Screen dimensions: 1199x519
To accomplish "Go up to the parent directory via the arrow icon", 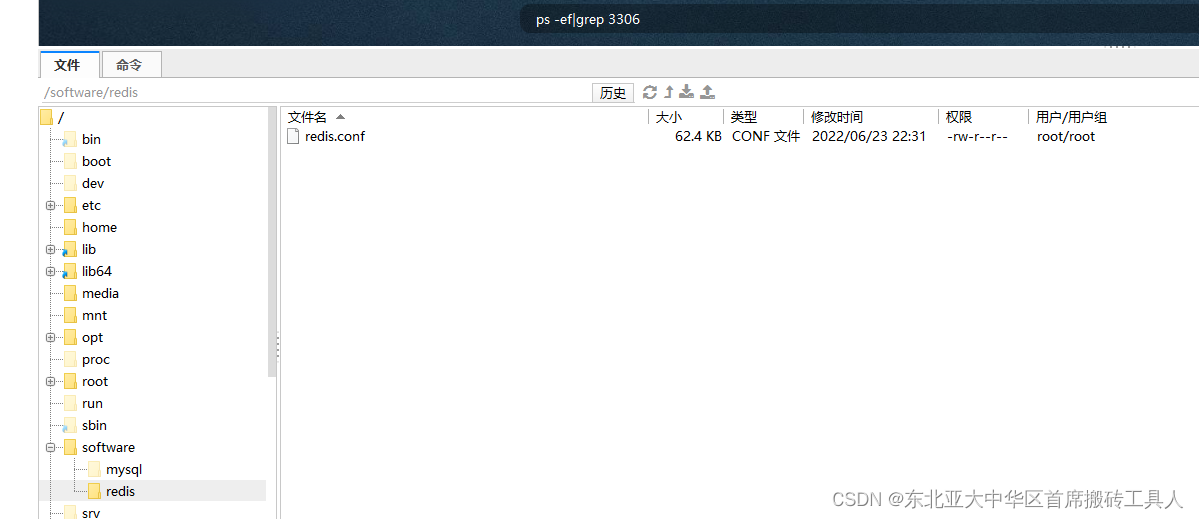I will [668, 92].
